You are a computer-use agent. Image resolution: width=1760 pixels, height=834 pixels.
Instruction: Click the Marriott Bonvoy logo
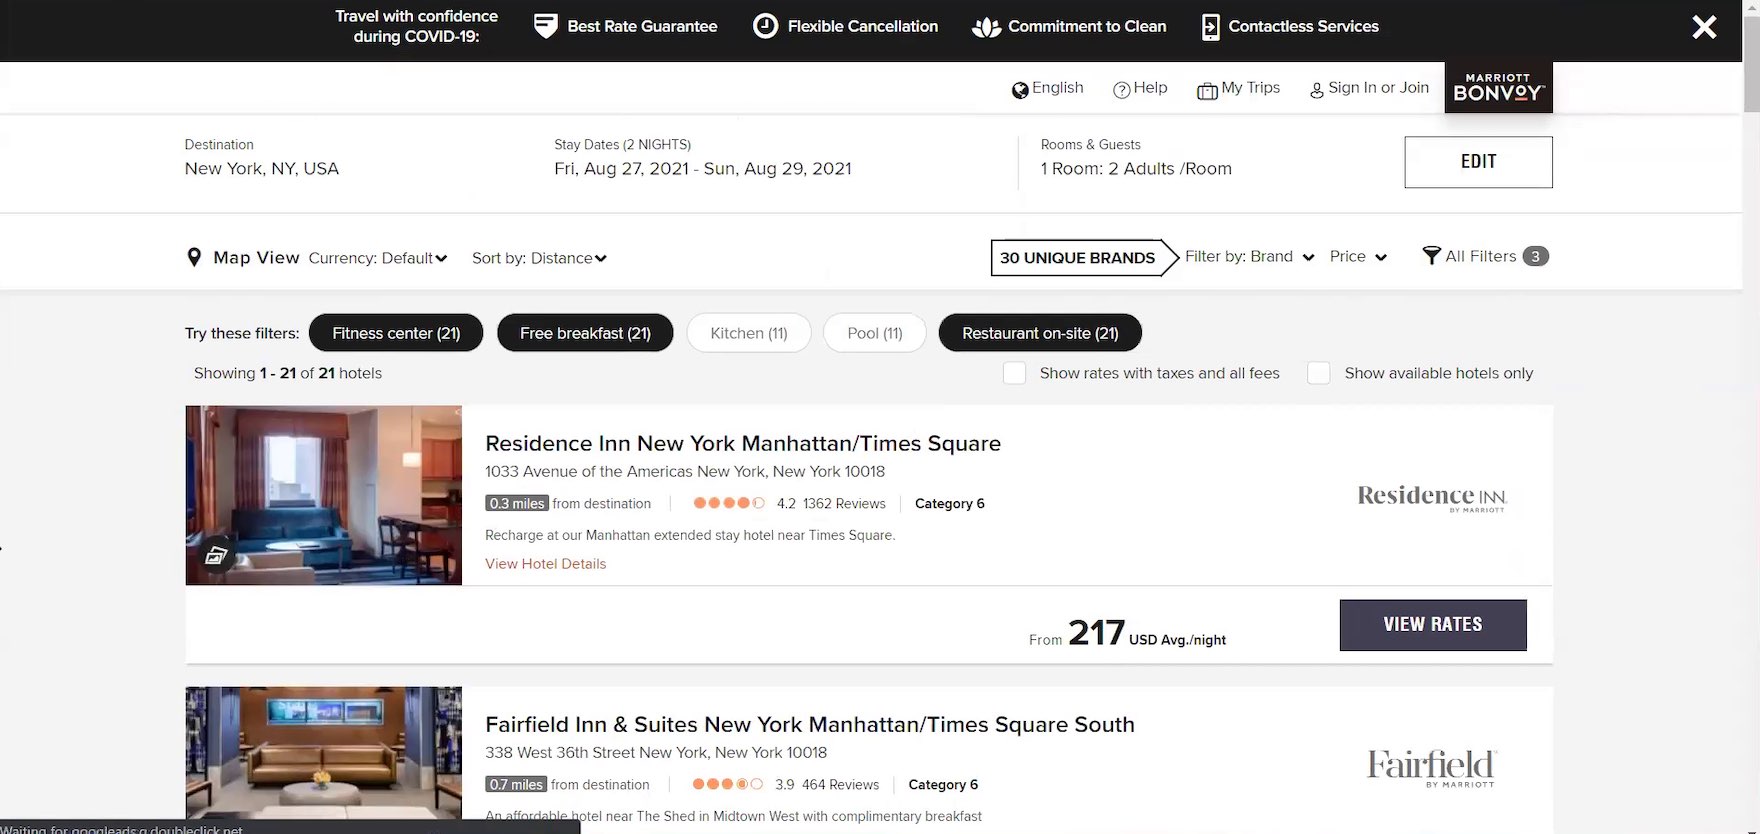point(1498,88)
